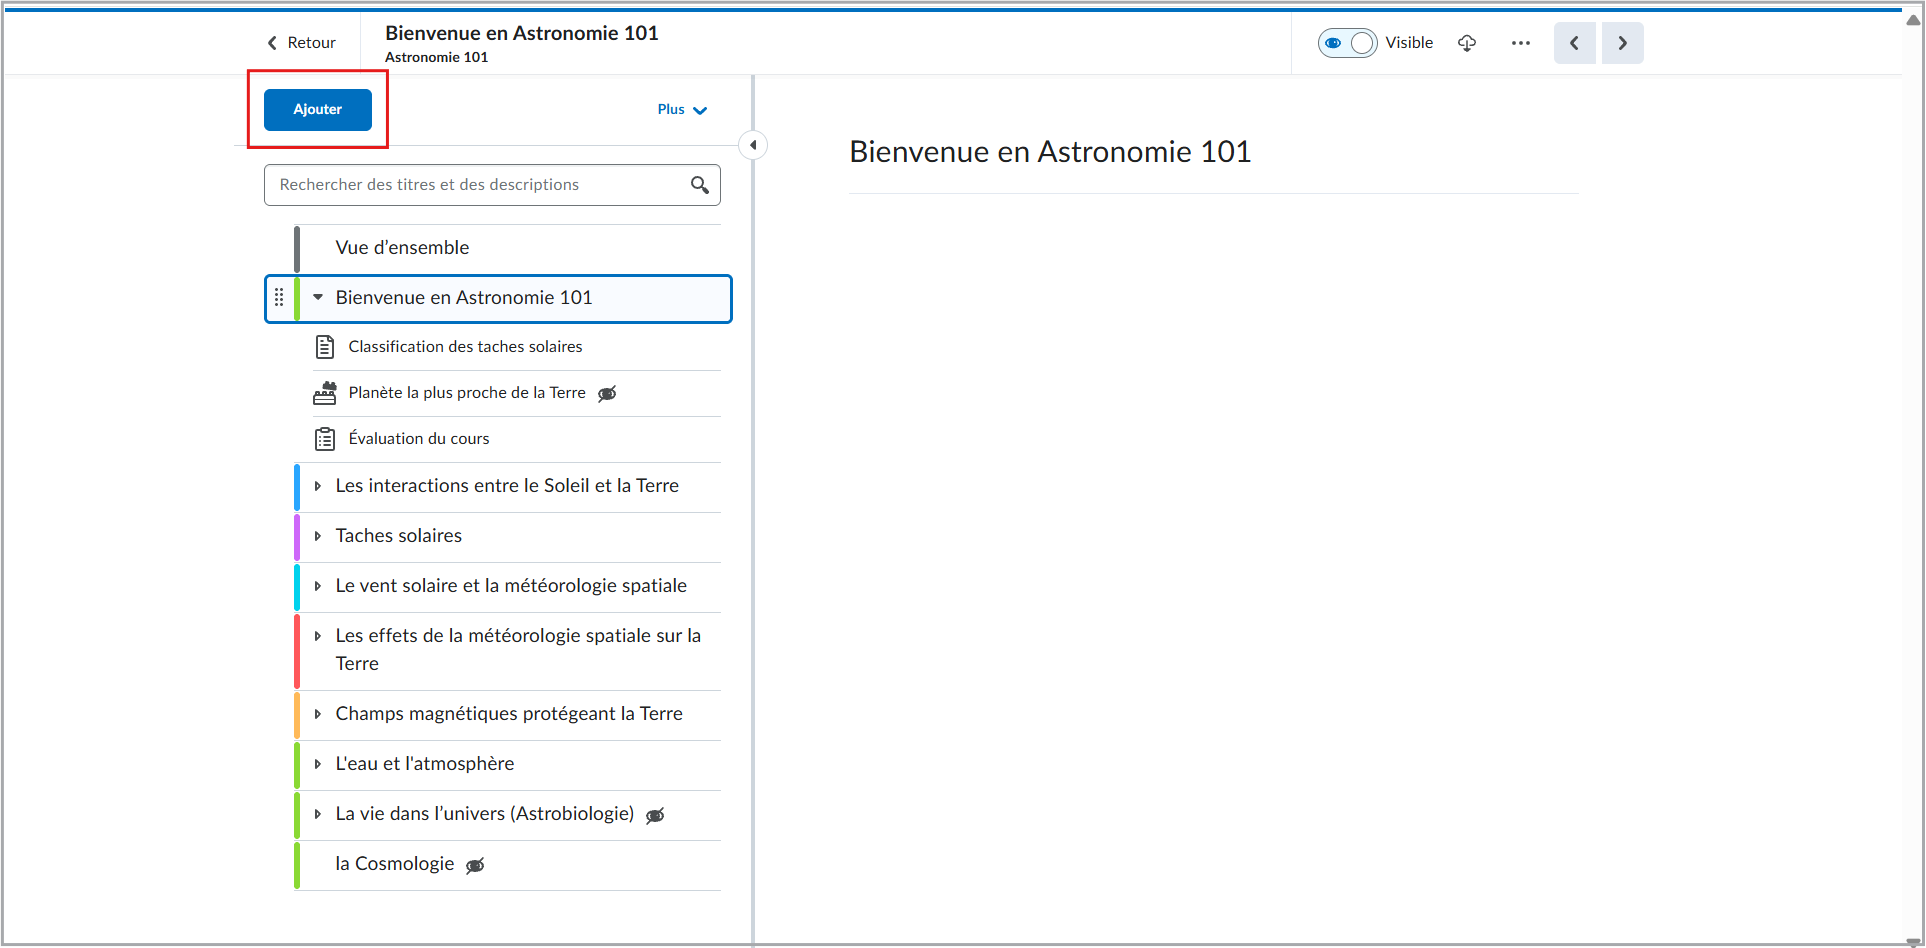Screen dimensions: 1926x948
Task: Click hidden-eye icon beside La vie dans l'univers
Action: click(655, 816)
